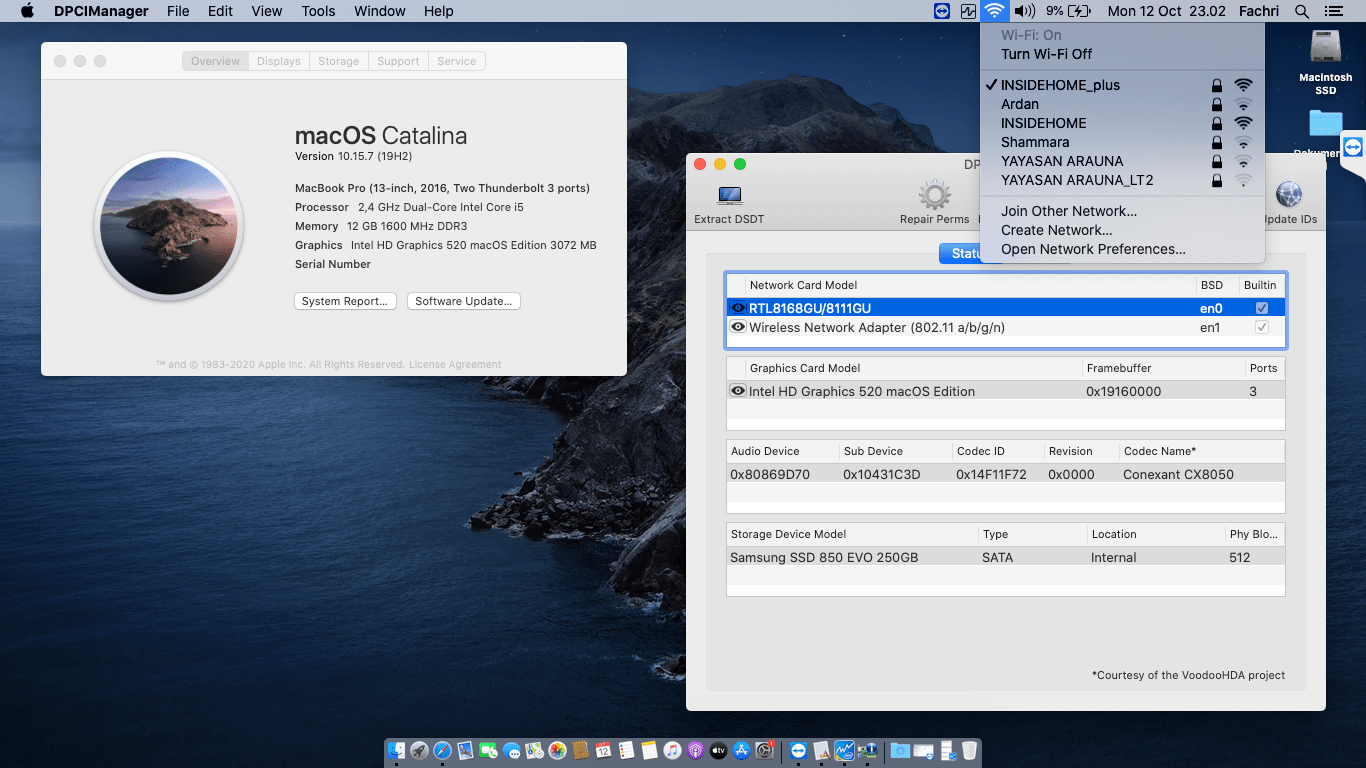
Task: Open Calendar from the Dock
Action: pyautogui.click(x=603, y=750)
